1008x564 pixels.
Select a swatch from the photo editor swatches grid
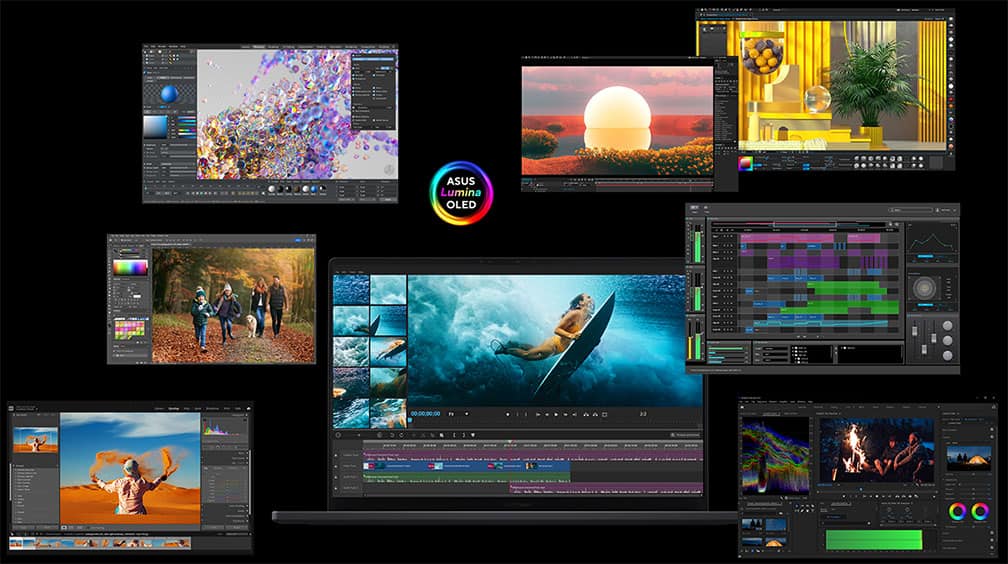pos(130,328)
